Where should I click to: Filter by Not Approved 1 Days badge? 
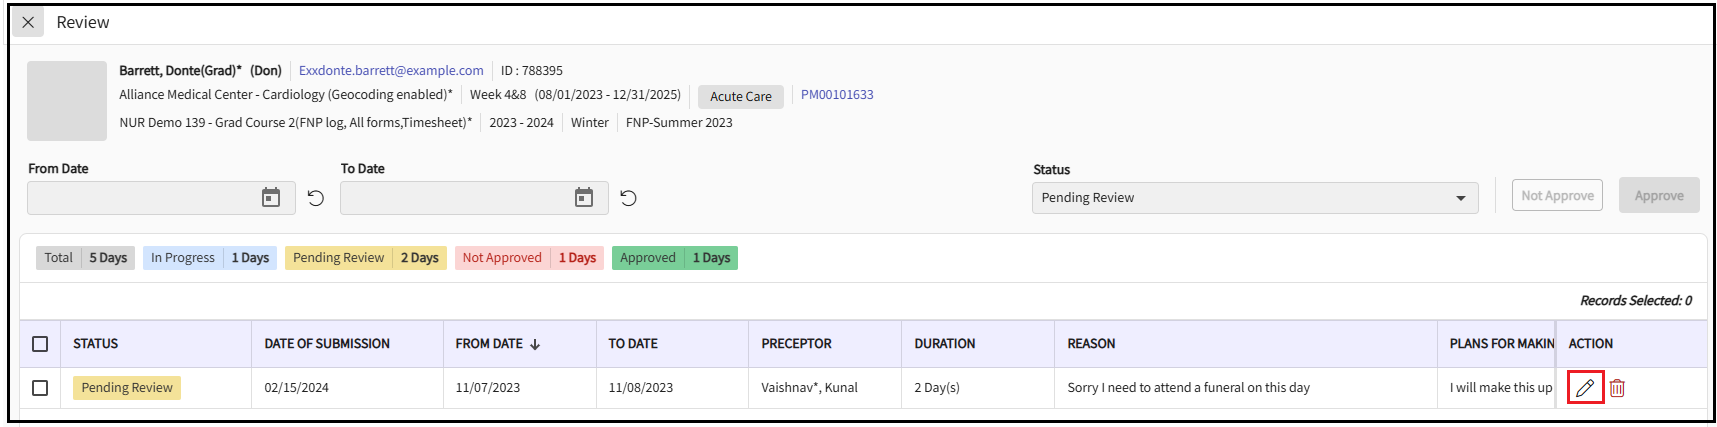[529, 258]
